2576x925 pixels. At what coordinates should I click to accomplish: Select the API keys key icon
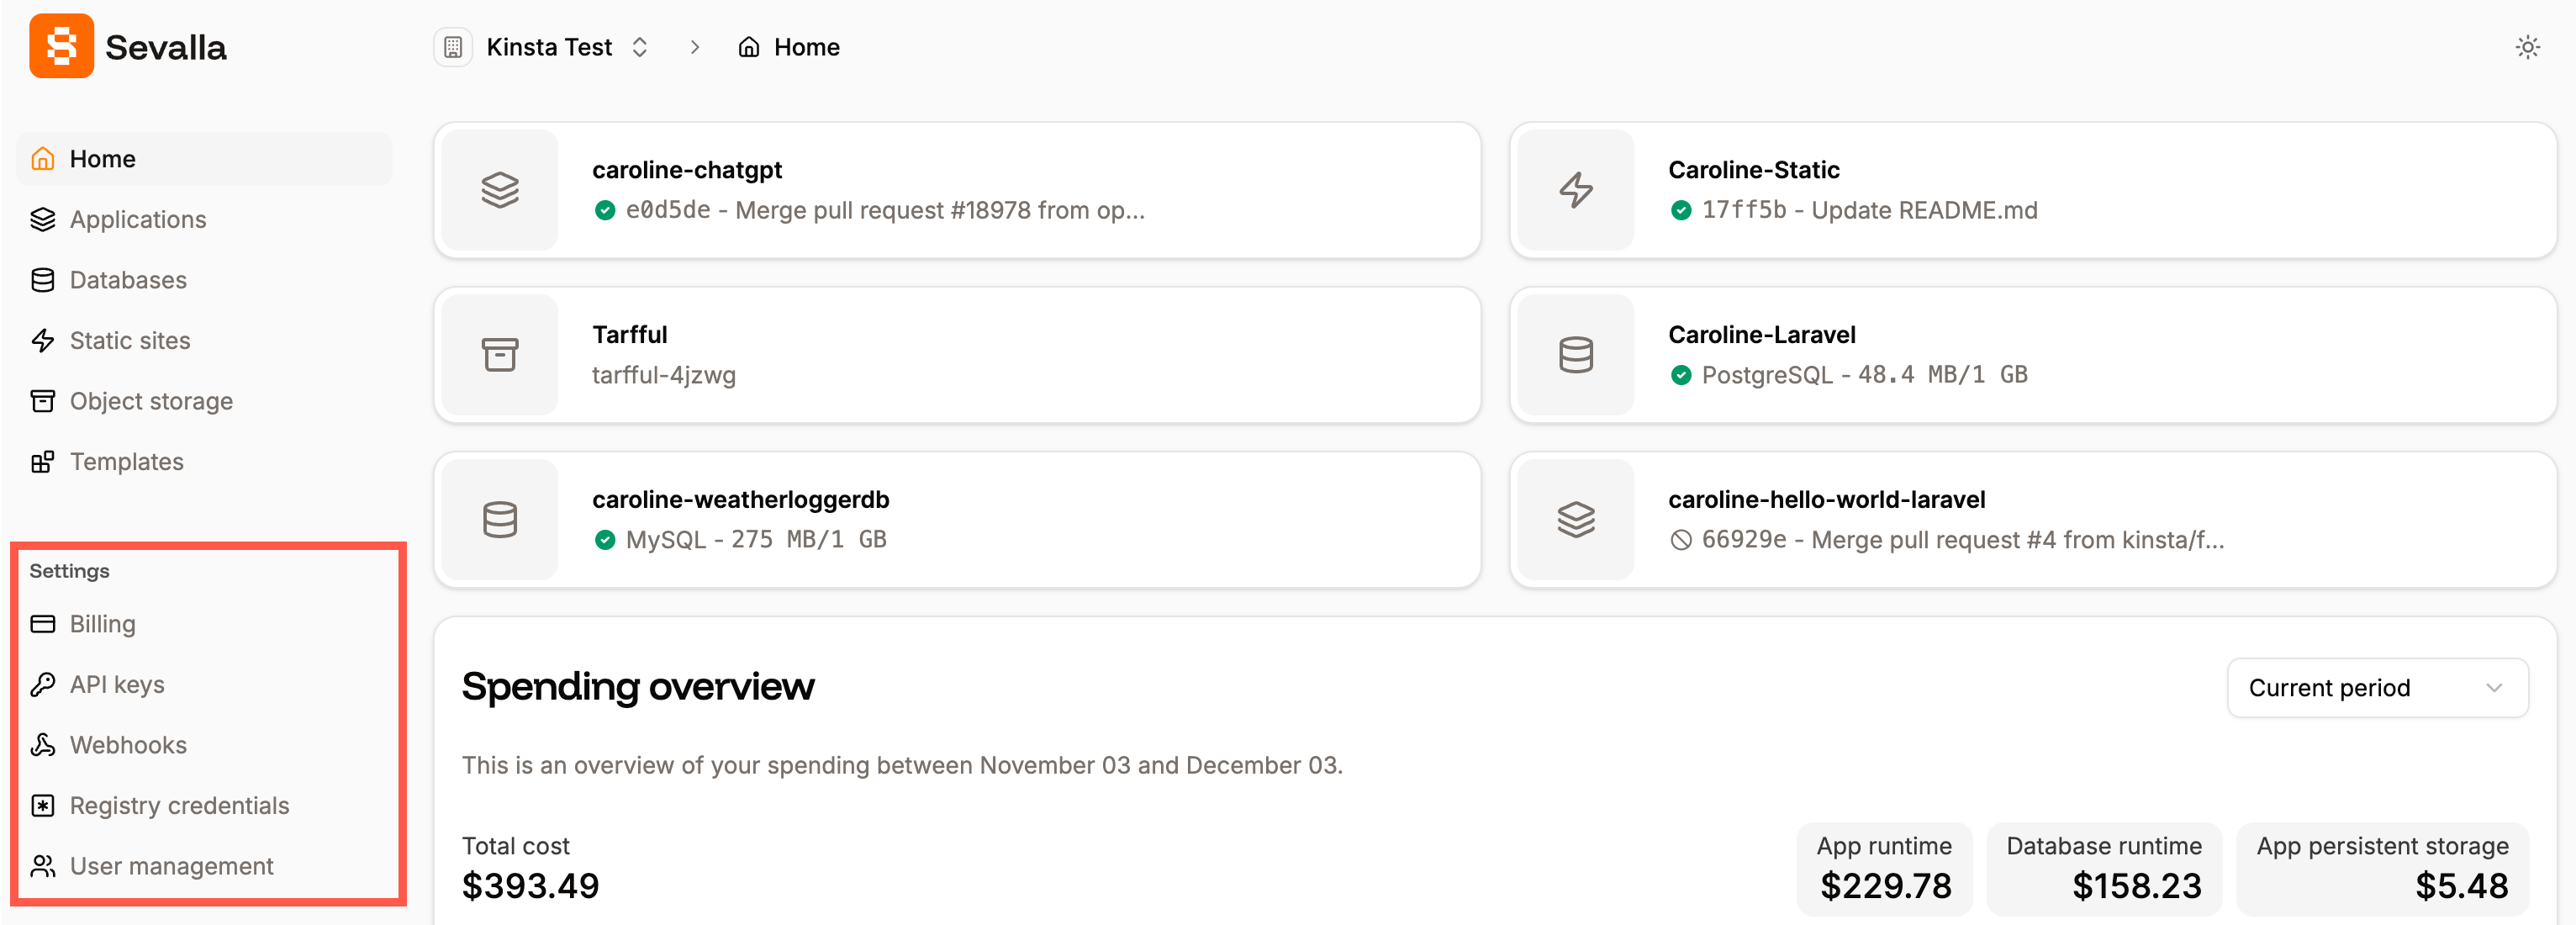(x=43, y=684)
